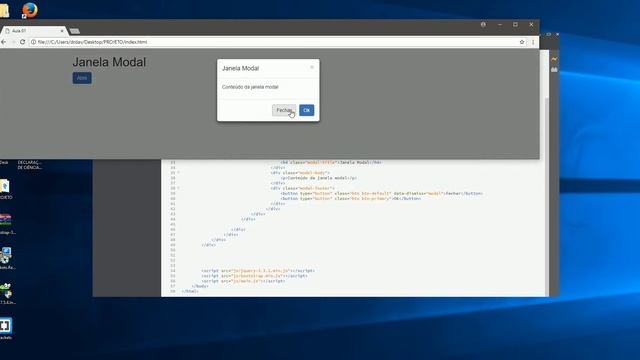Click the main.js script line in editor

[x=243, y=281]
